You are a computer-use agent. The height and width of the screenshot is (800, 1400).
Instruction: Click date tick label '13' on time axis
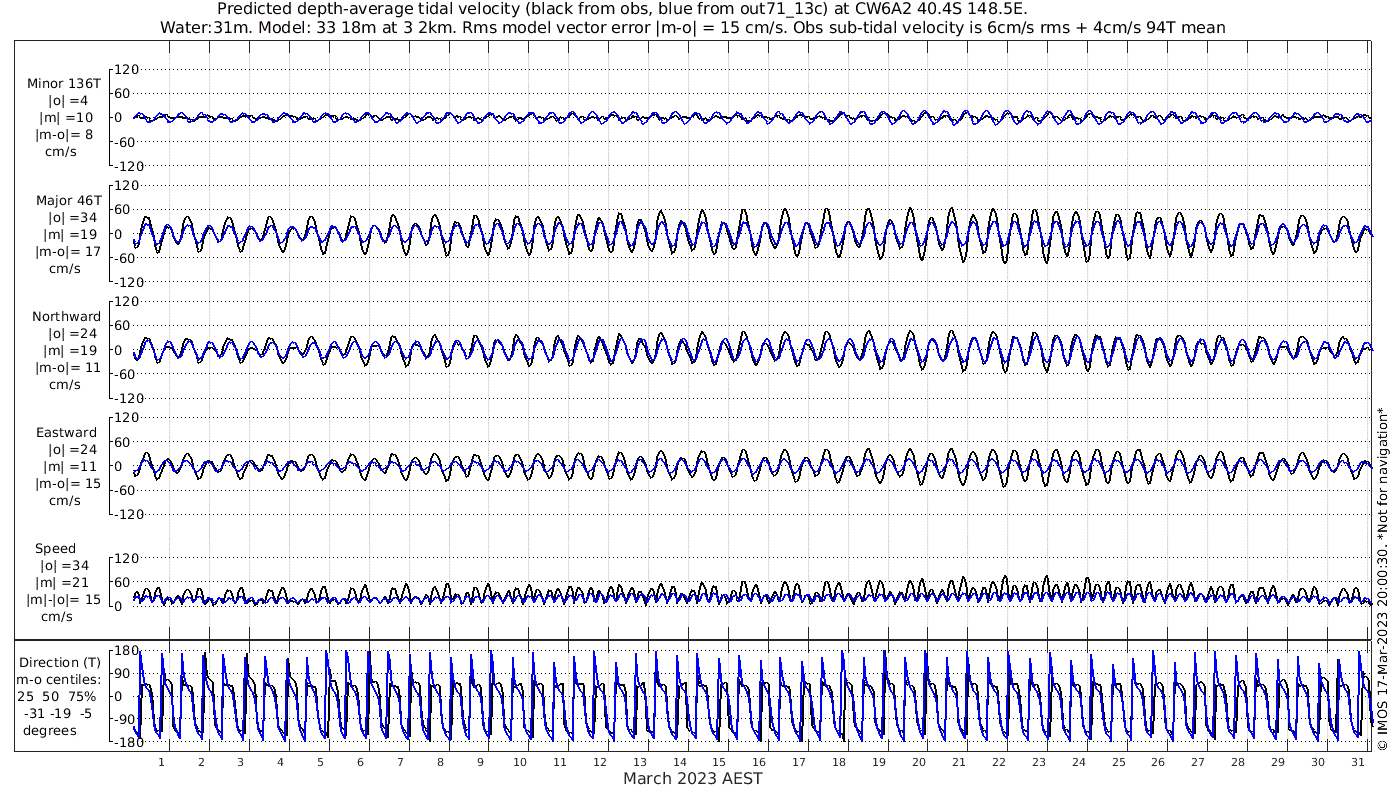(x=639, y=762)
